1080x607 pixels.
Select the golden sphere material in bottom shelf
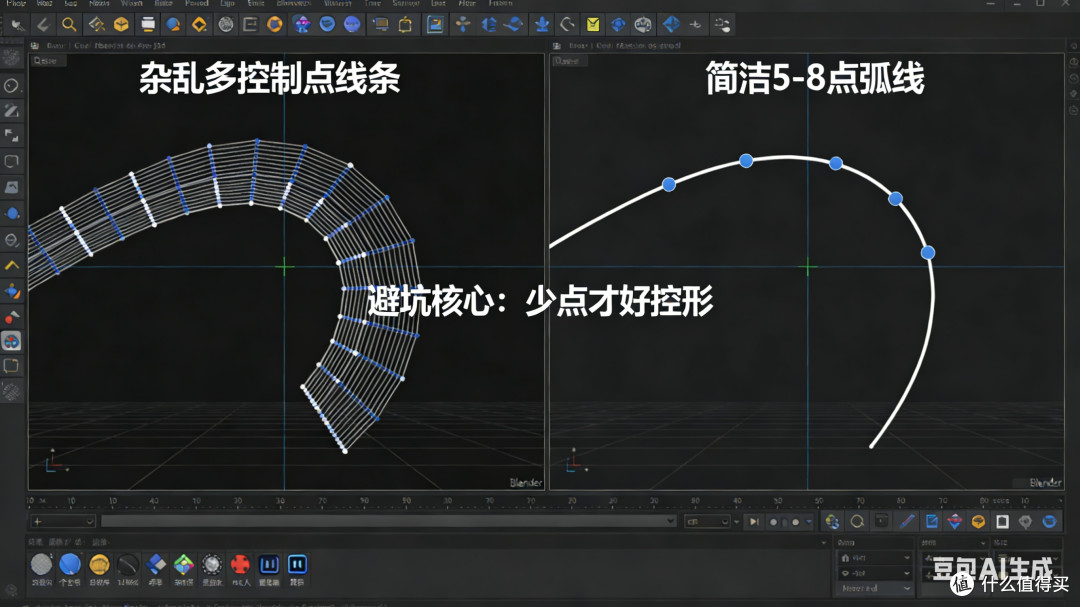(x=99, y=564)
